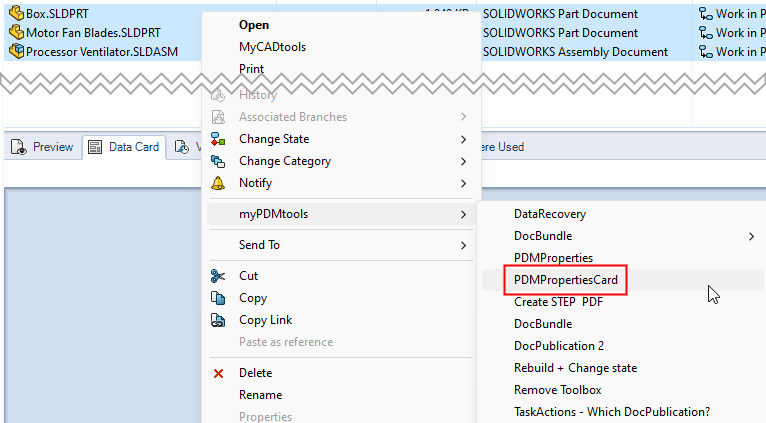Expand the DocBundle submenu chevron
Image resolution: width=766 pixels, height=423 pixels.
752,236
